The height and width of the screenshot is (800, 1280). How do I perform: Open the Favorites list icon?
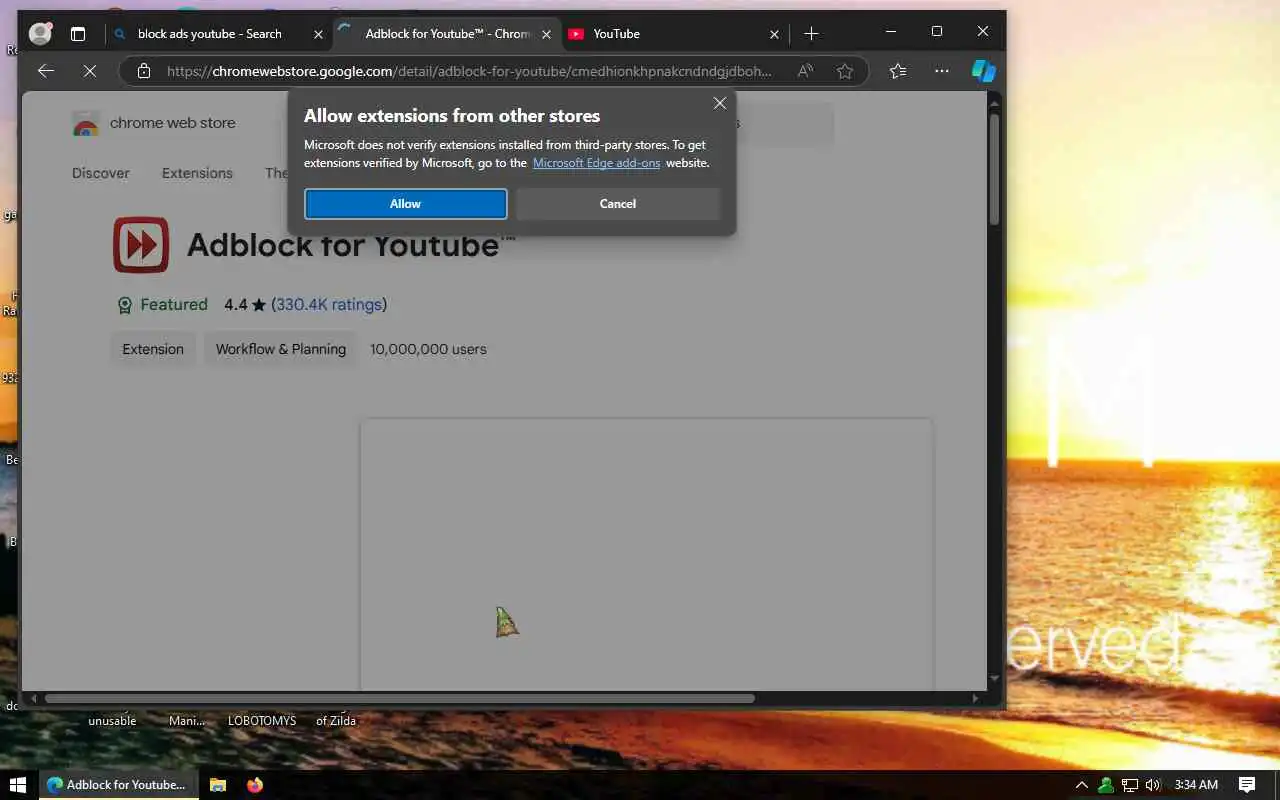[x=898, y=71]
